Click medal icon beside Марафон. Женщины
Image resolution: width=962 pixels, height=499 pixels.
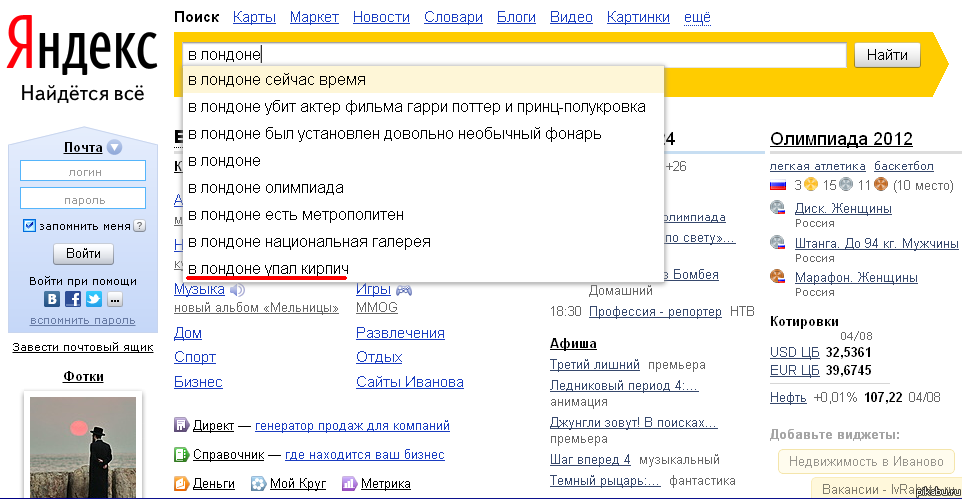[x=777, y=276]
